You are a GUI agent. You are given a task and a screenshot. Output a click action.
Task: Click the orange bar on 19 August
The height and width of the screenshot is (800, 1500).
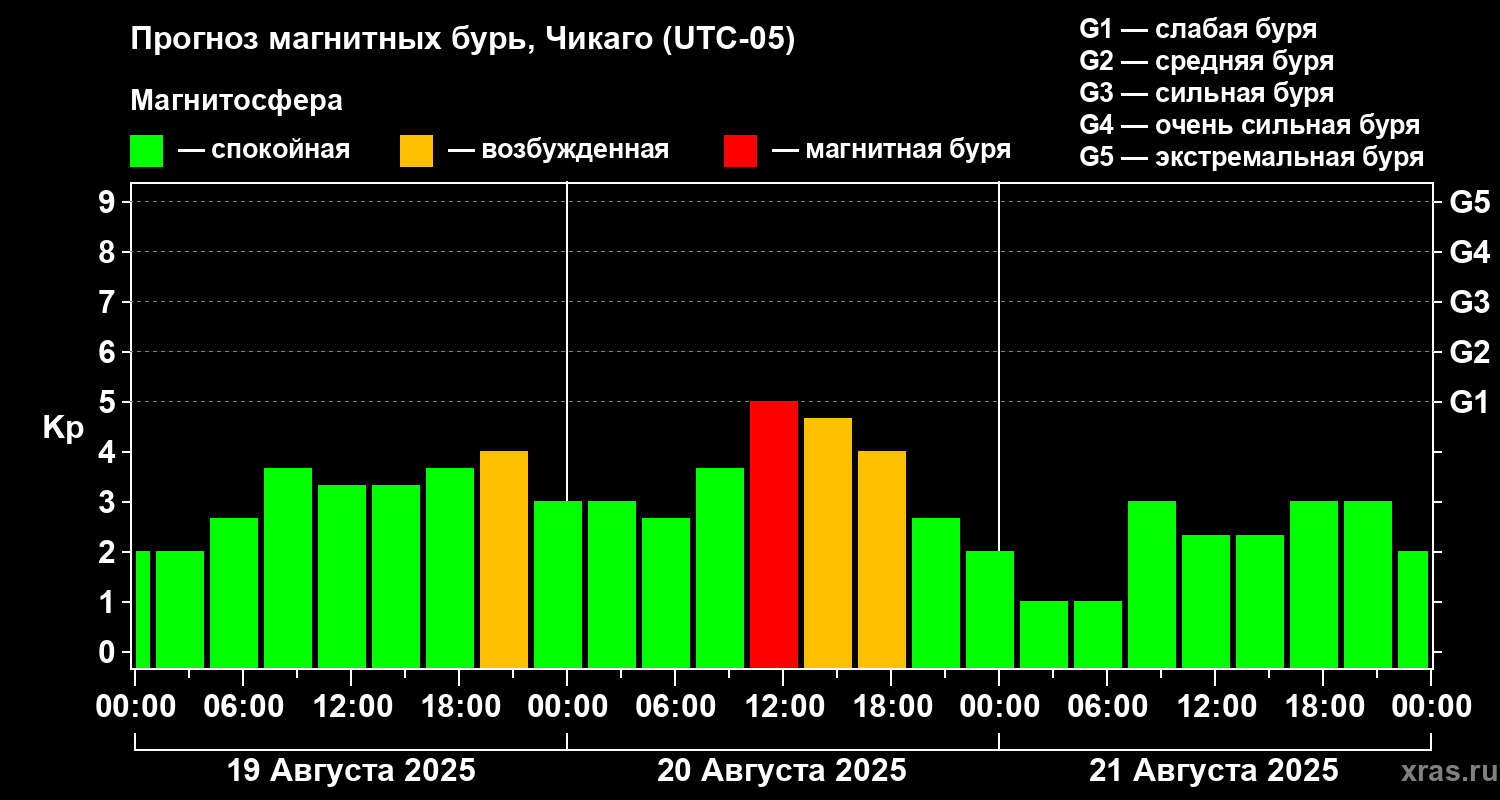click(504, 559)
